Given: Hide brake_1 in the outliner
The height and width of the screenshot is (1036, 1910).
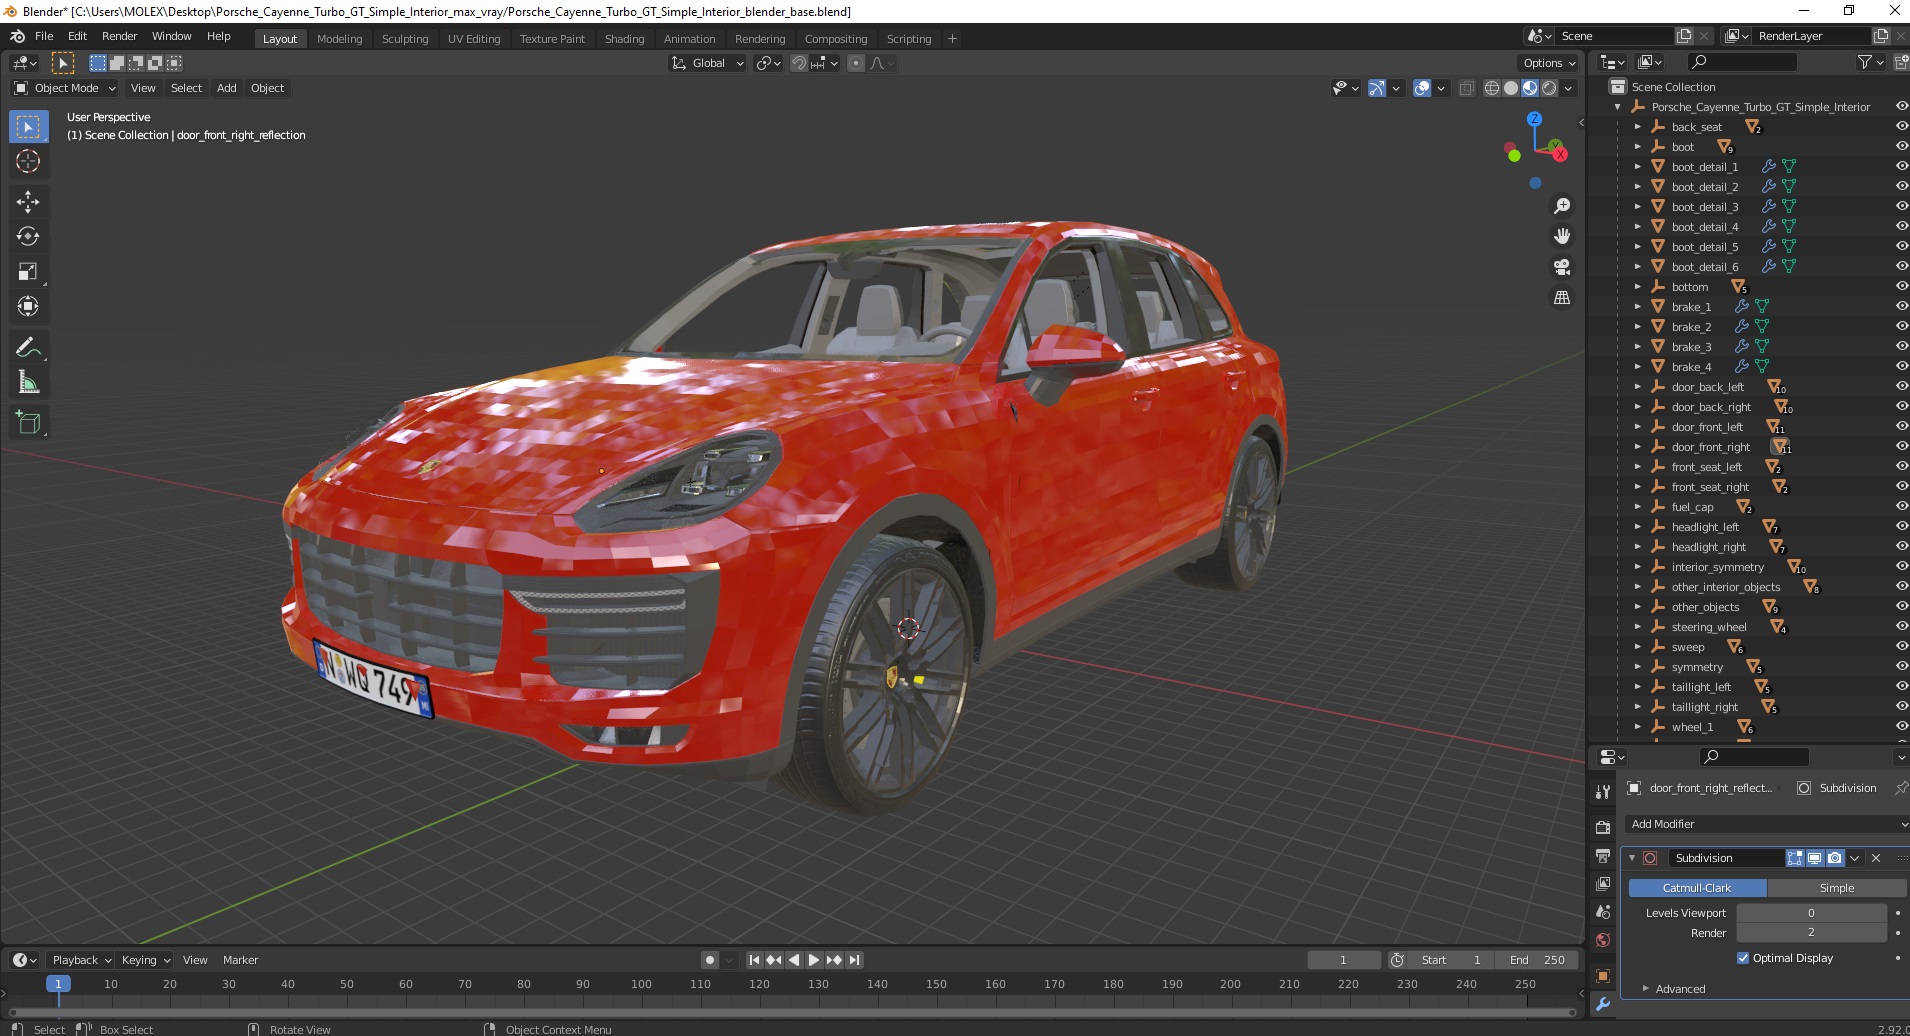Looking at the screenshot, I should (x=1901, y=307).
